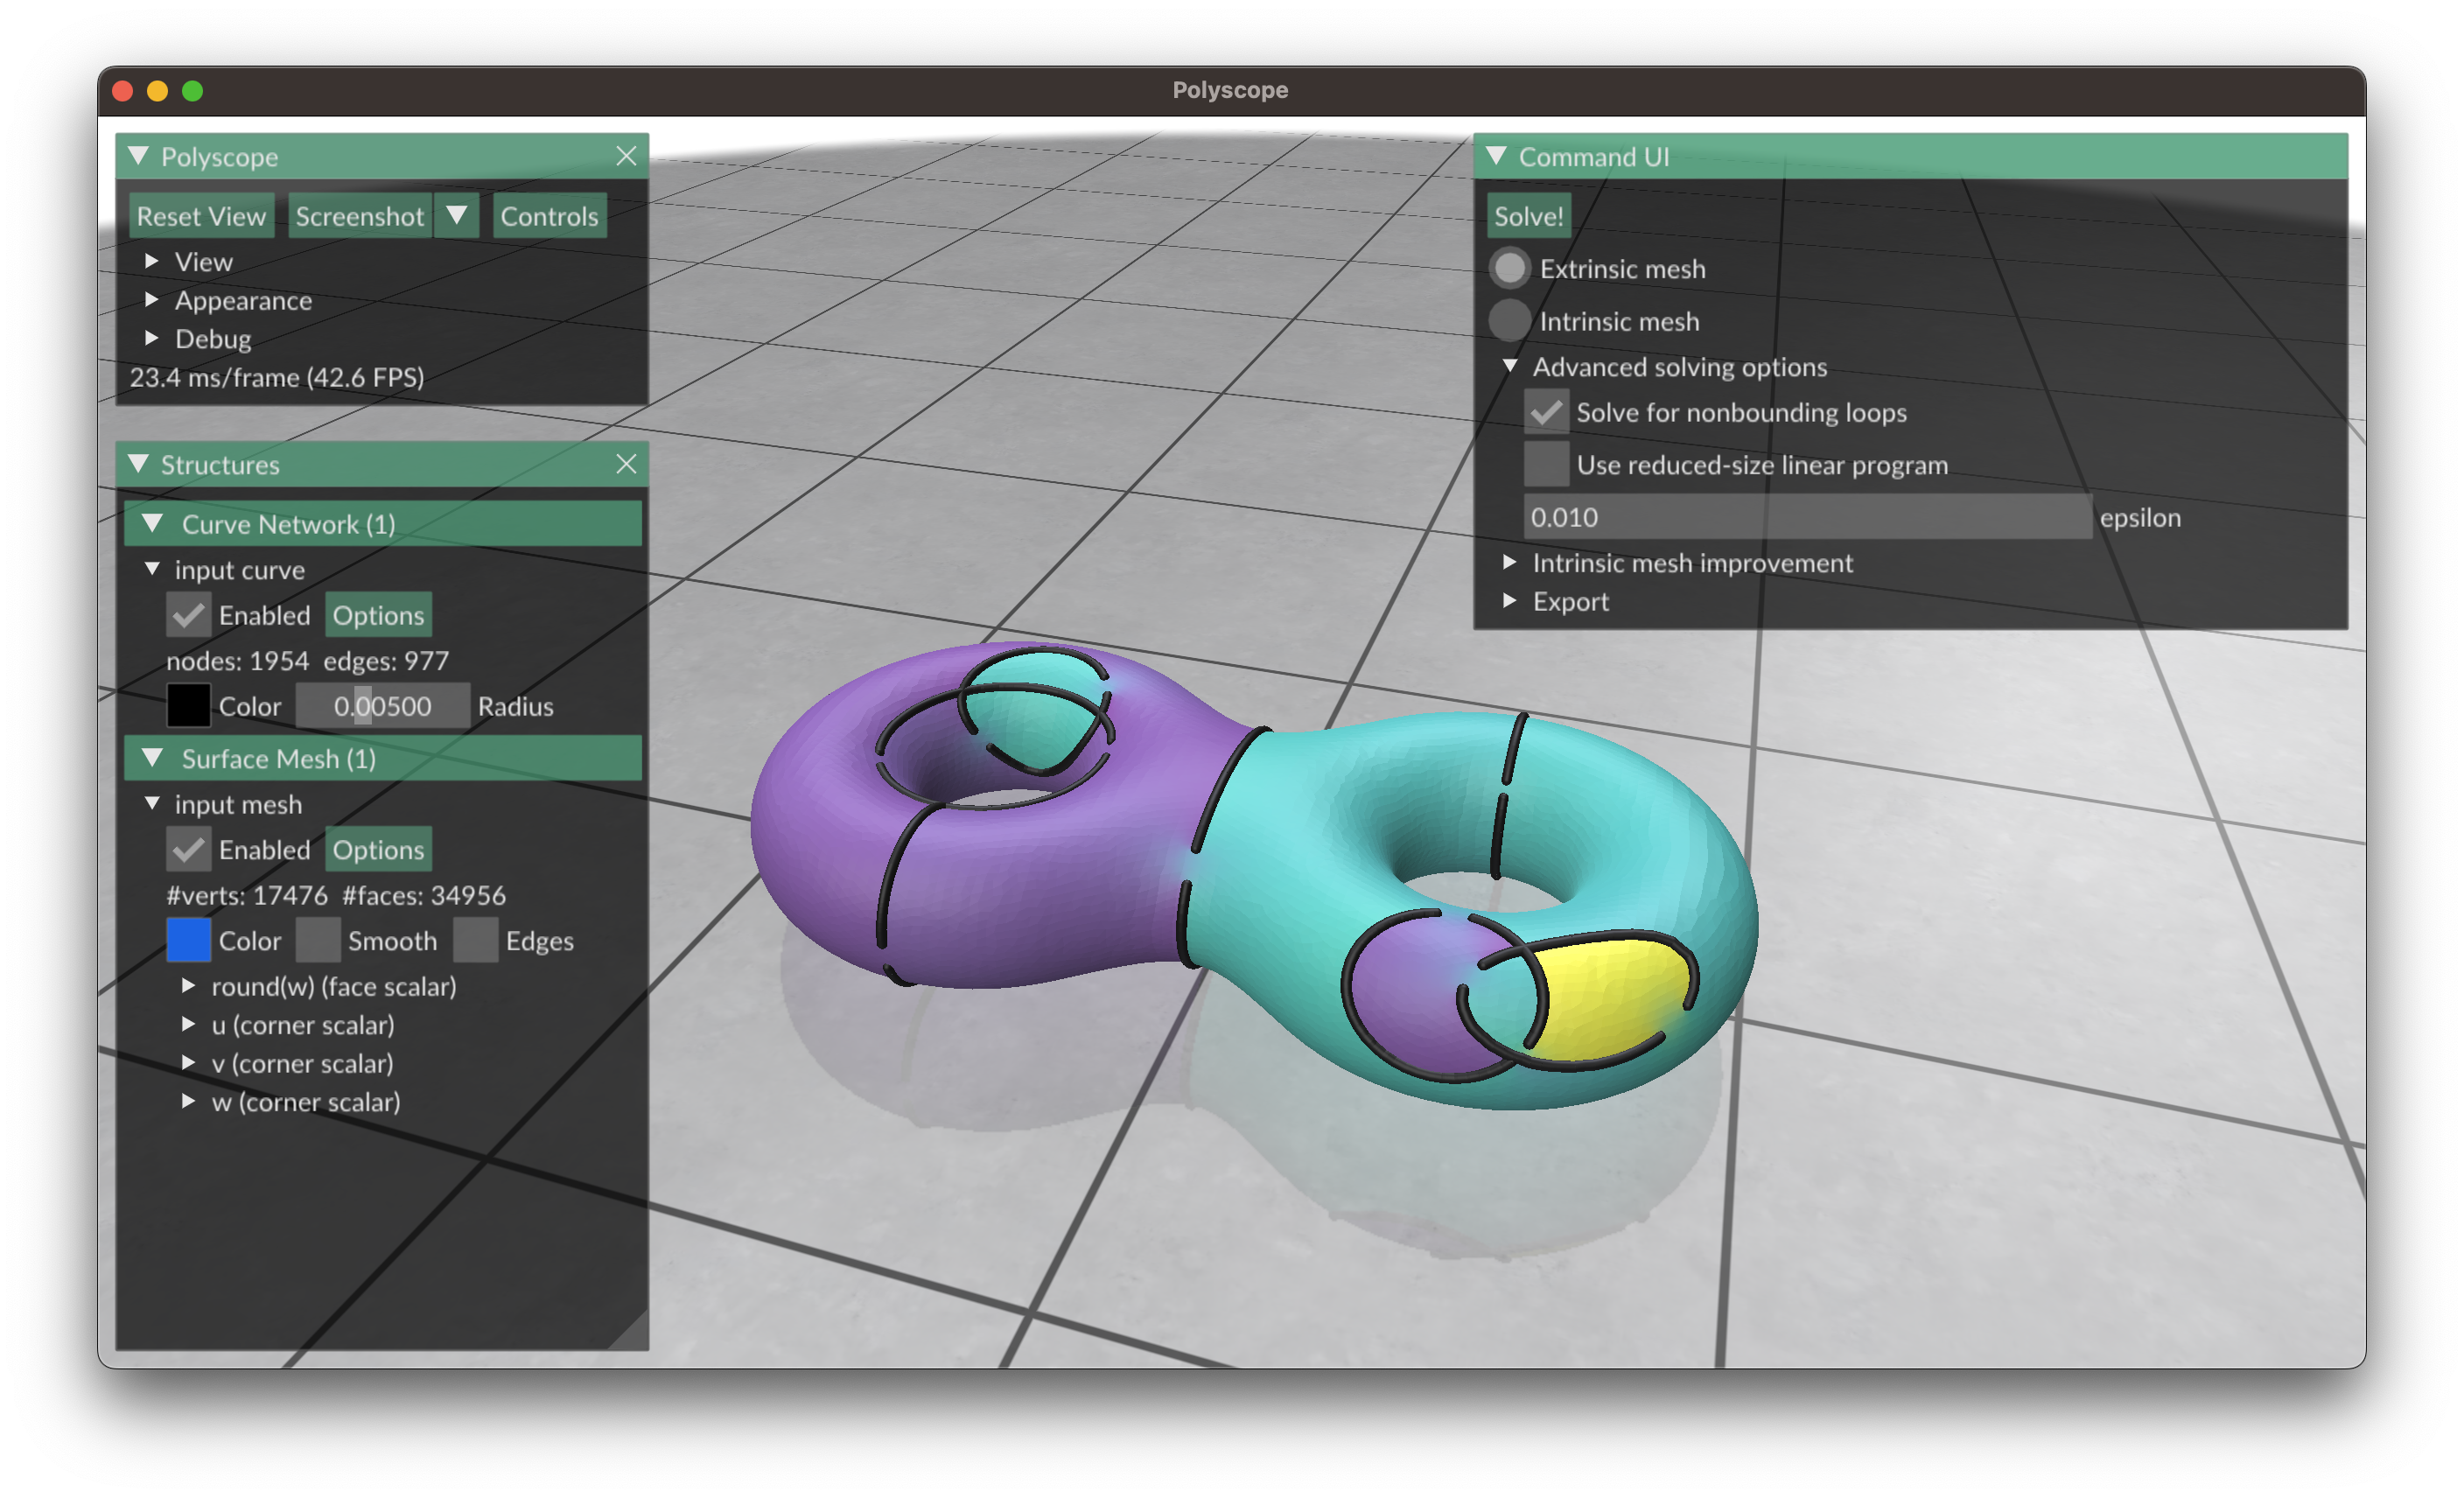Collapse the Polyscope panel triangle icon
2464x1498 pixels.
click(x=139, y=156)
